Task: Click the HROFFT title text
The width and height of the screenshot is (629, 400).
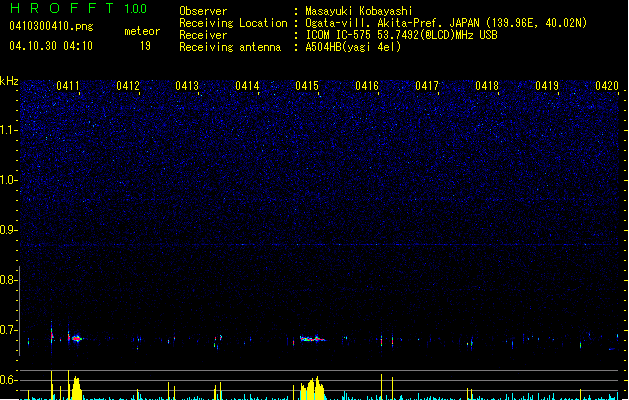Action: tap(57, 9)
